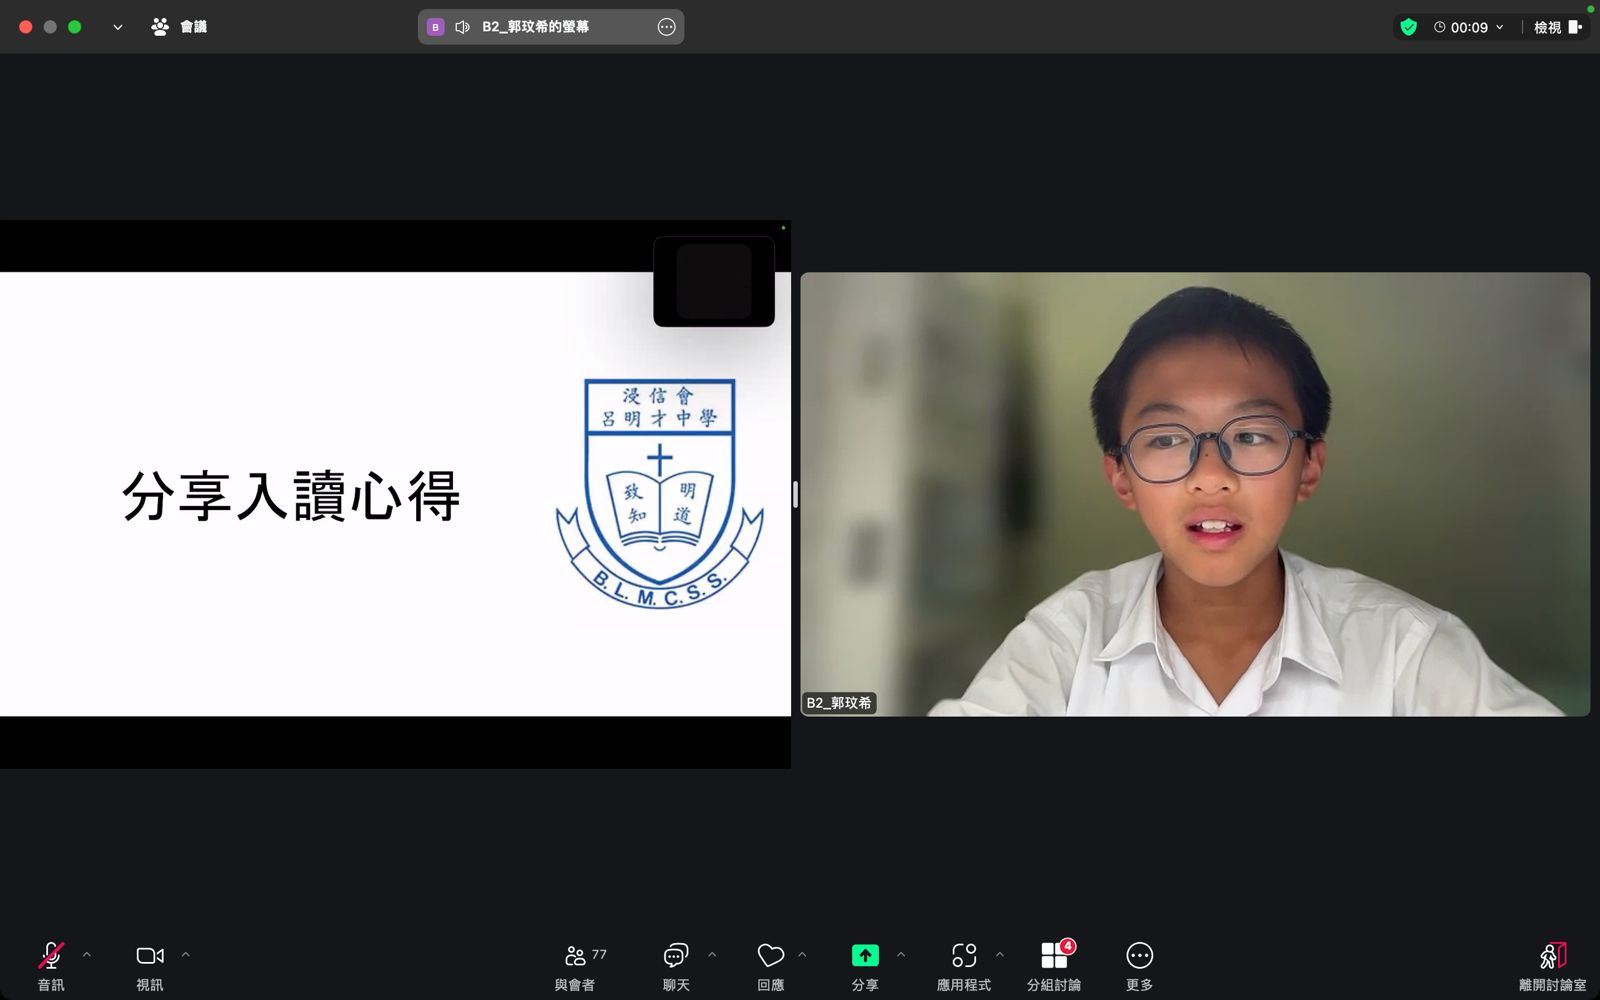Click the green share screen button

coord(865,967)
